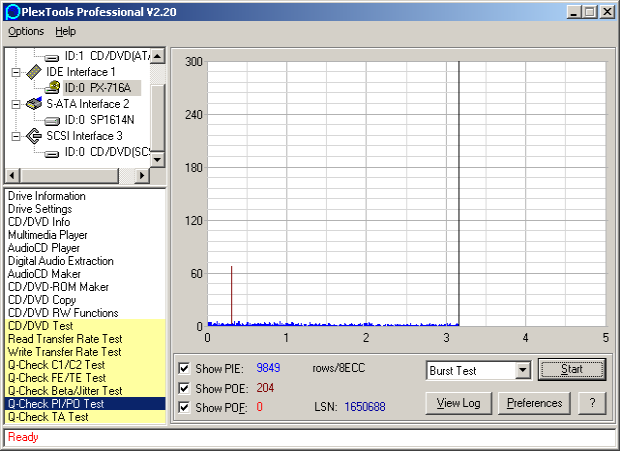The height and width of the screenshot is (451, 620).
Task: Open the Help menu
Action: click(65, 31)
